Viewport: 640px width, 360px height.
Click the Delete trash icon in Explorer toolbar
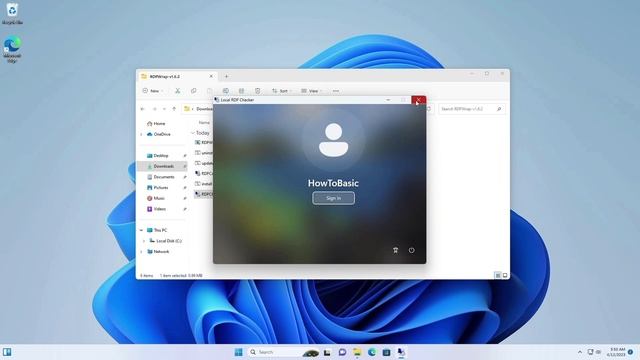click(258, 91)
